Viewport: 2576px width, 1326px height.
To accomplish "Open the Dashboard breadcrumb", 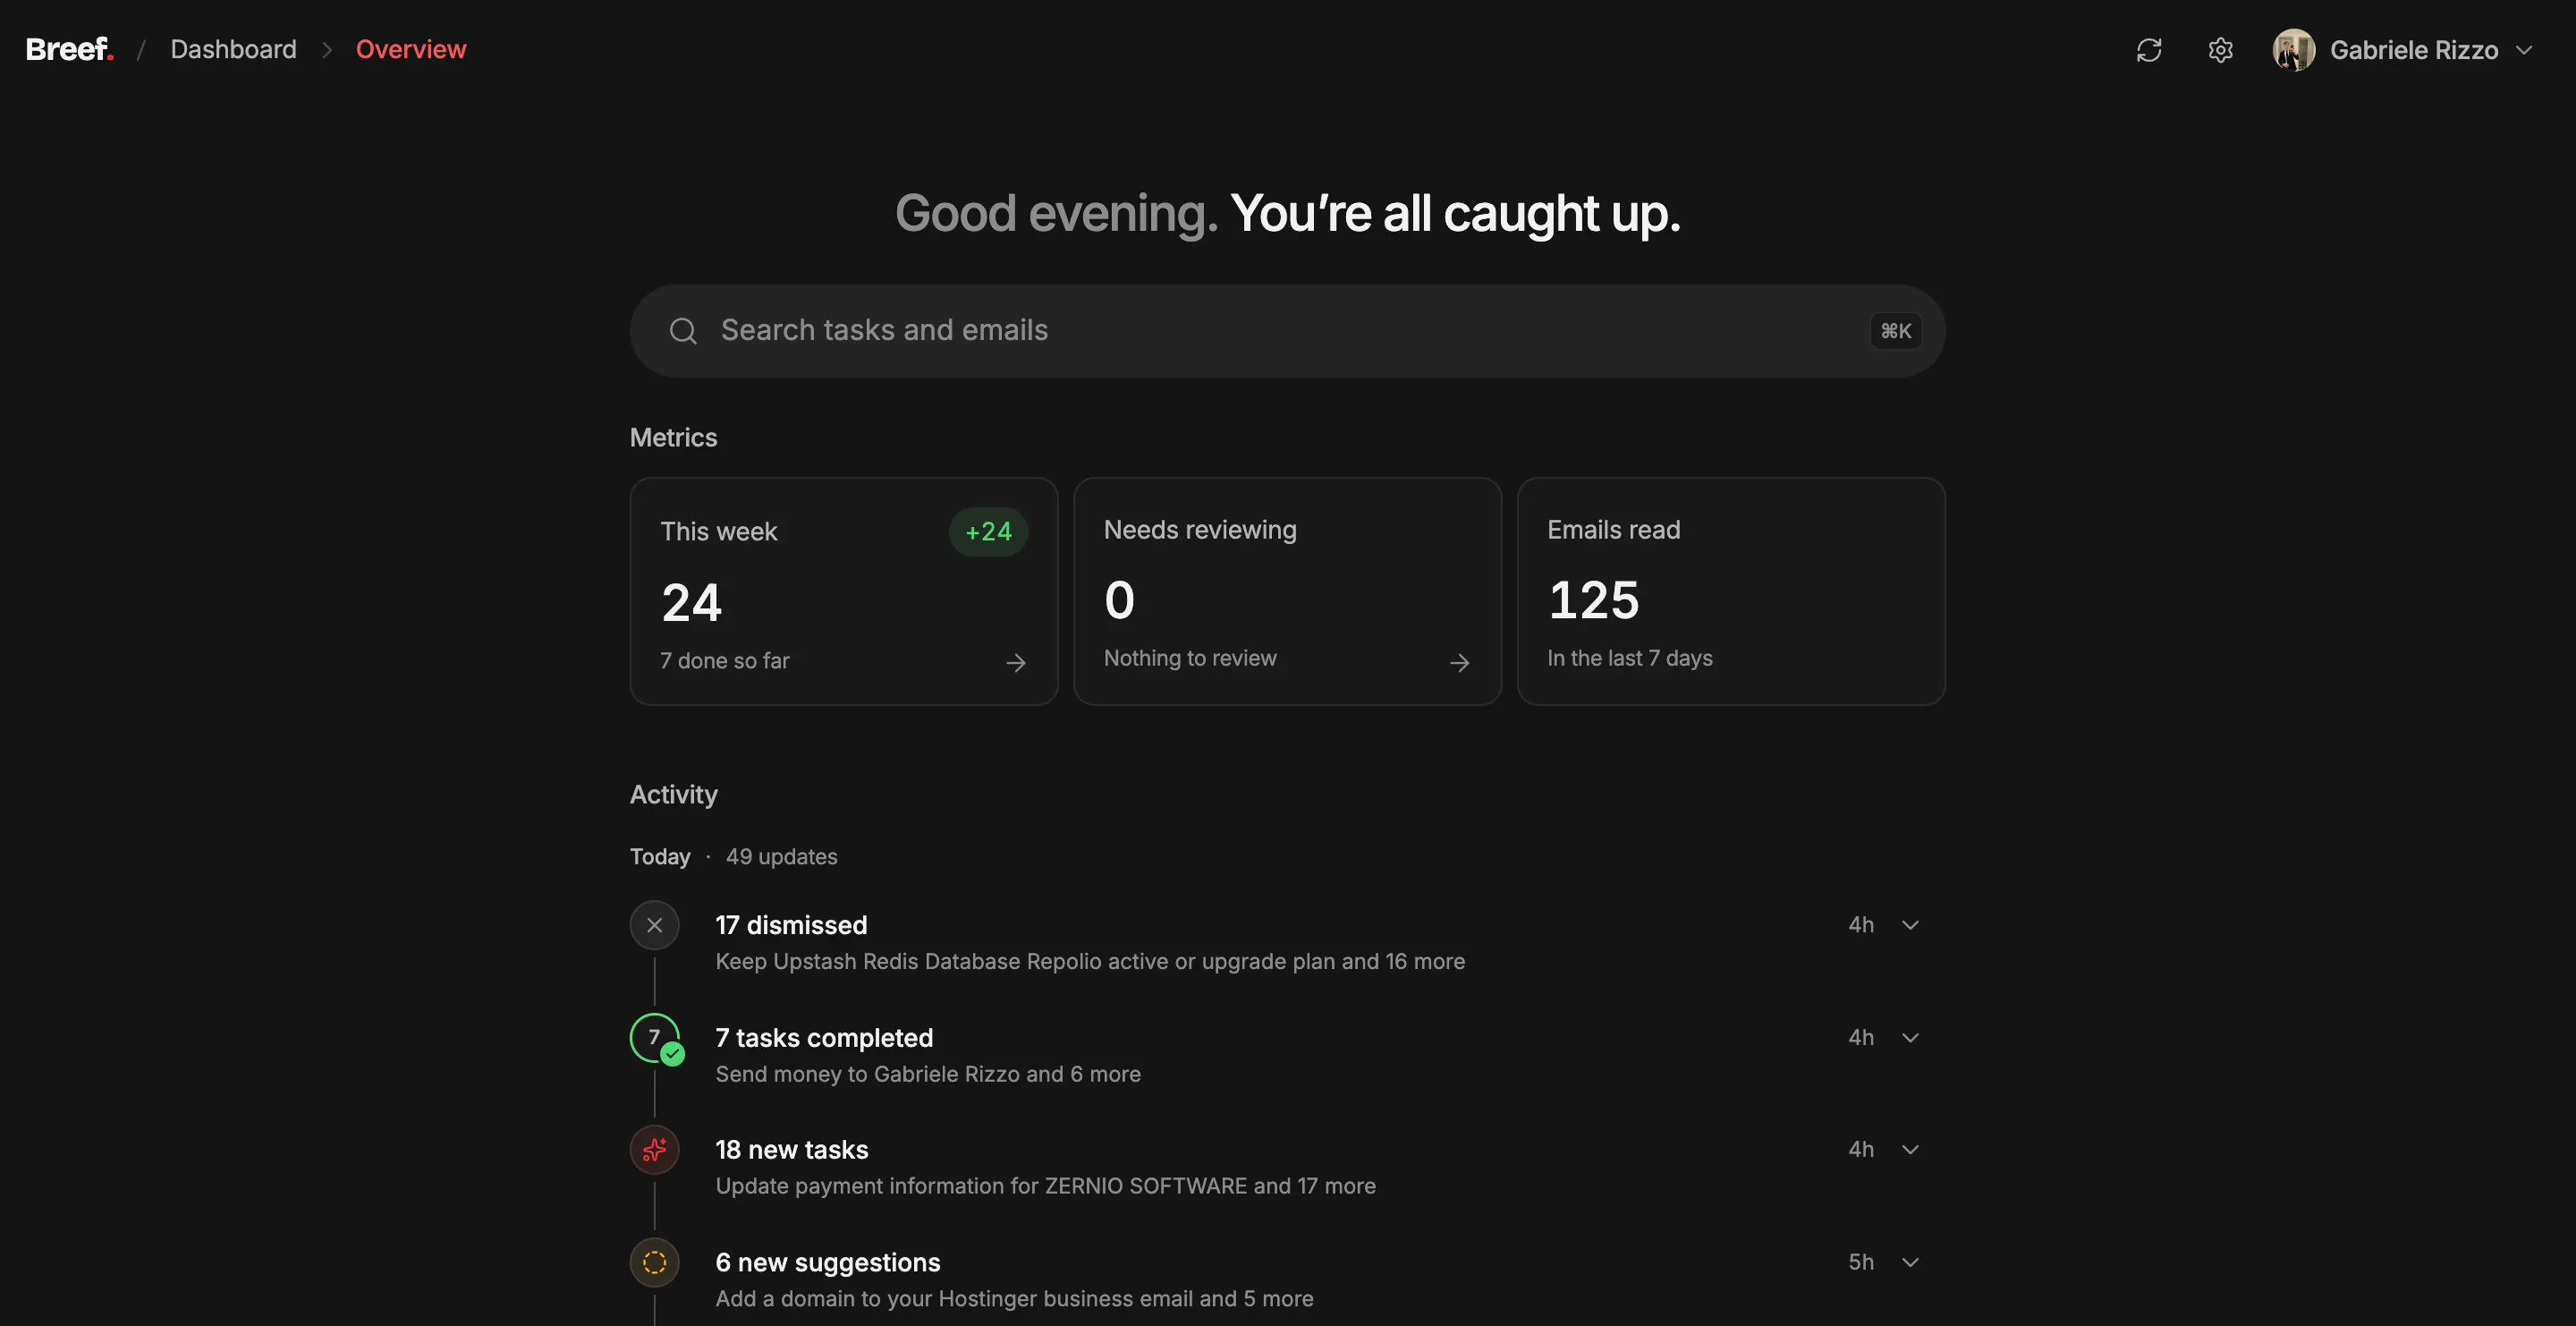I will click(233, 49).
